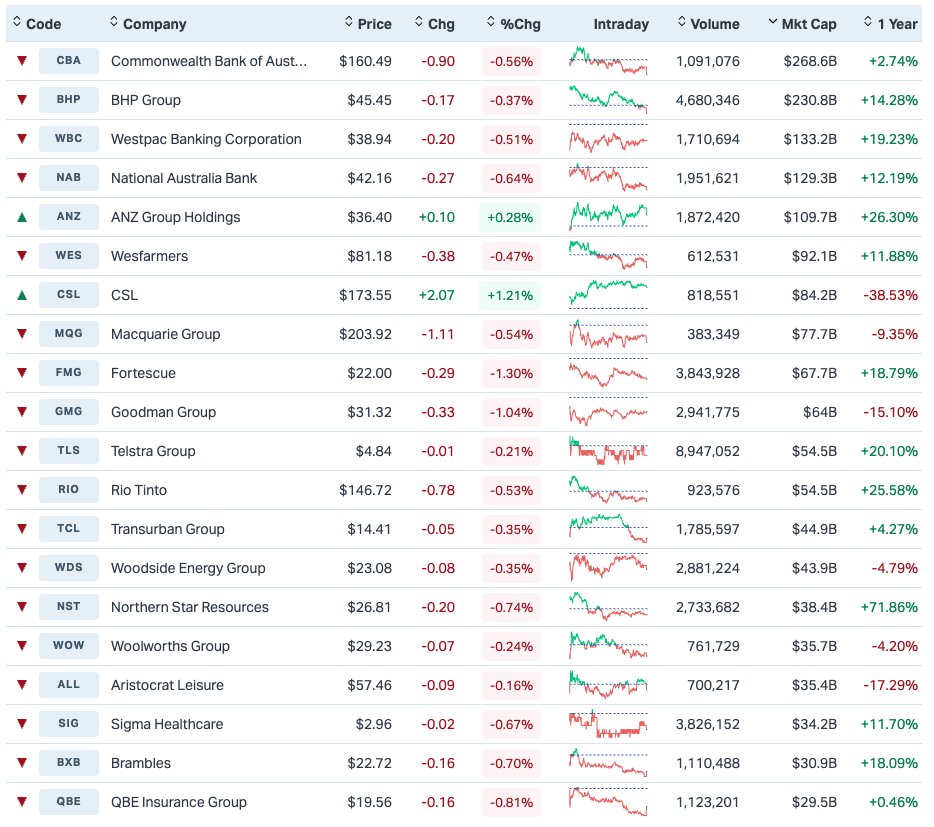Select the TLS code badge
Image resolution: width=934 pixels, height=827 pixels.
[x=69, y=451]
